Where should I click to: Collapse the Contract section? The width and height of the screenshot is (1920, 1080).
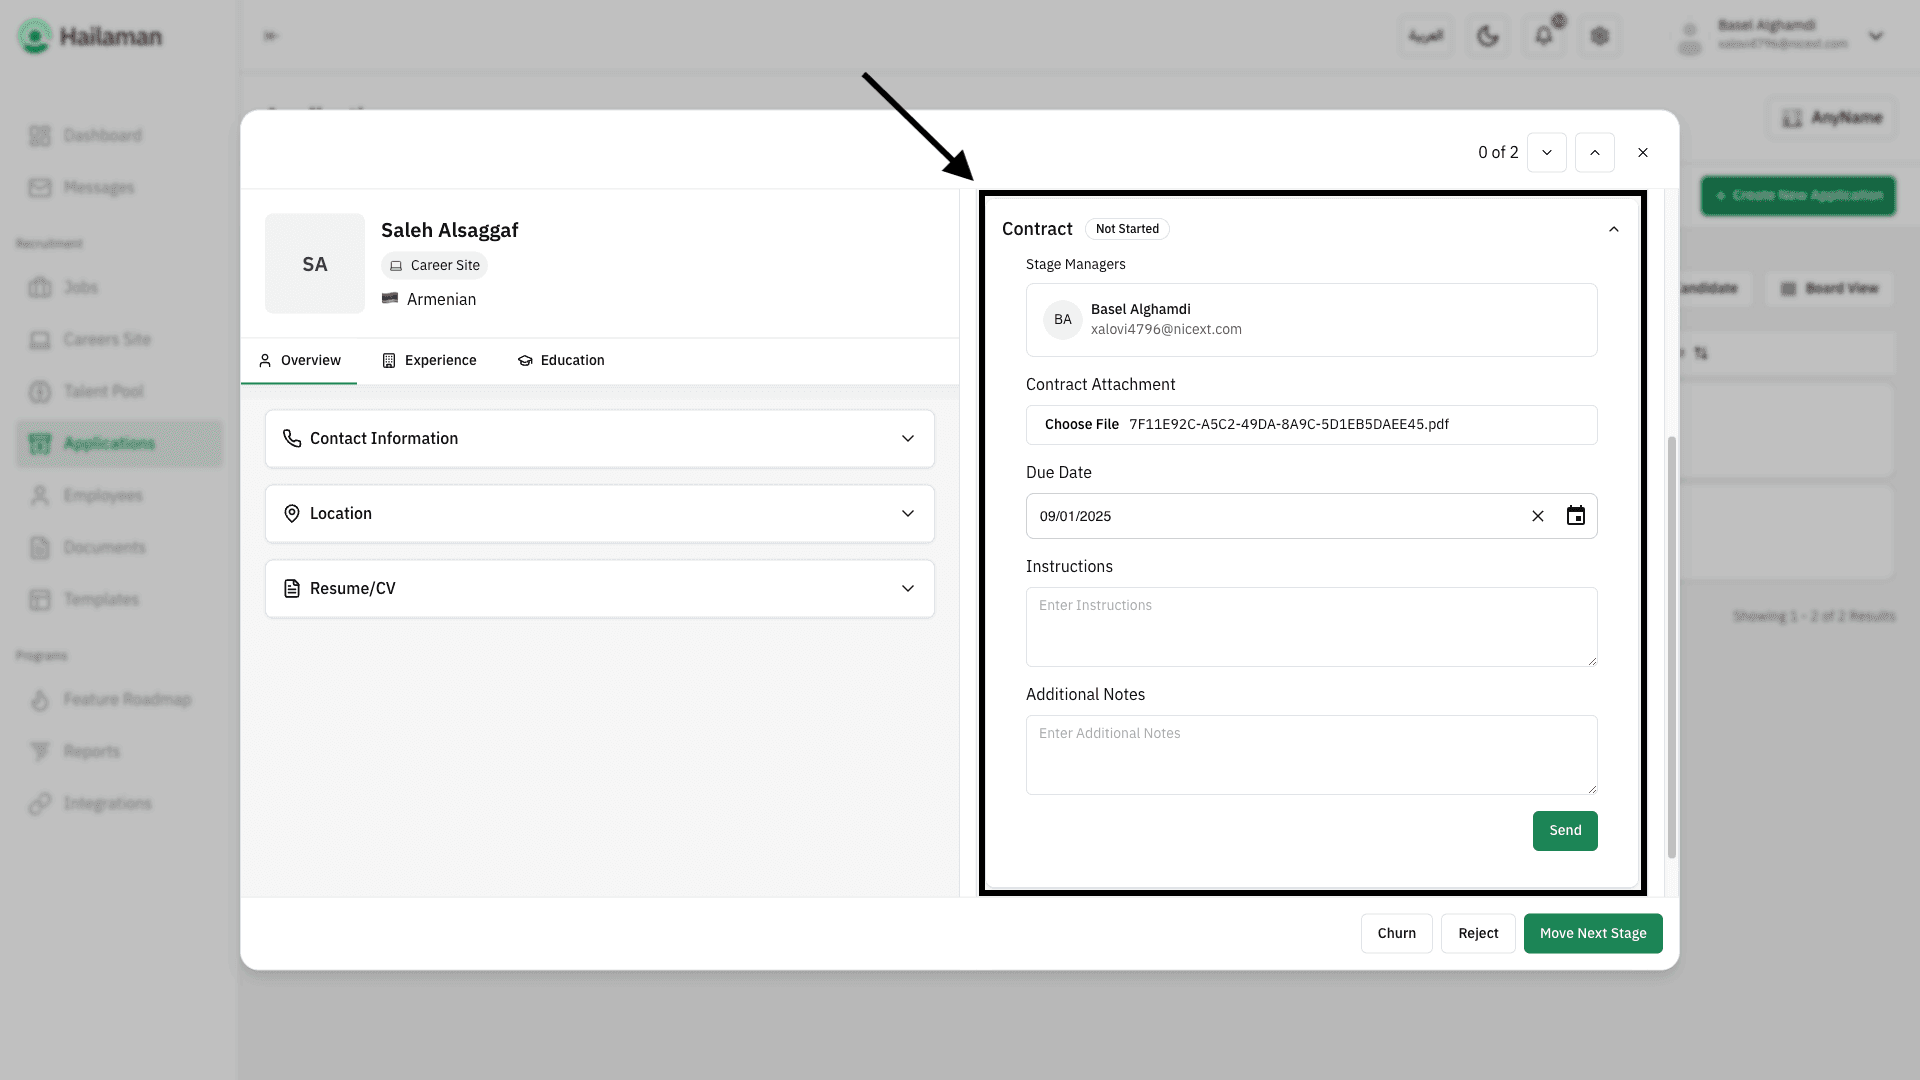coord(1612,230)
